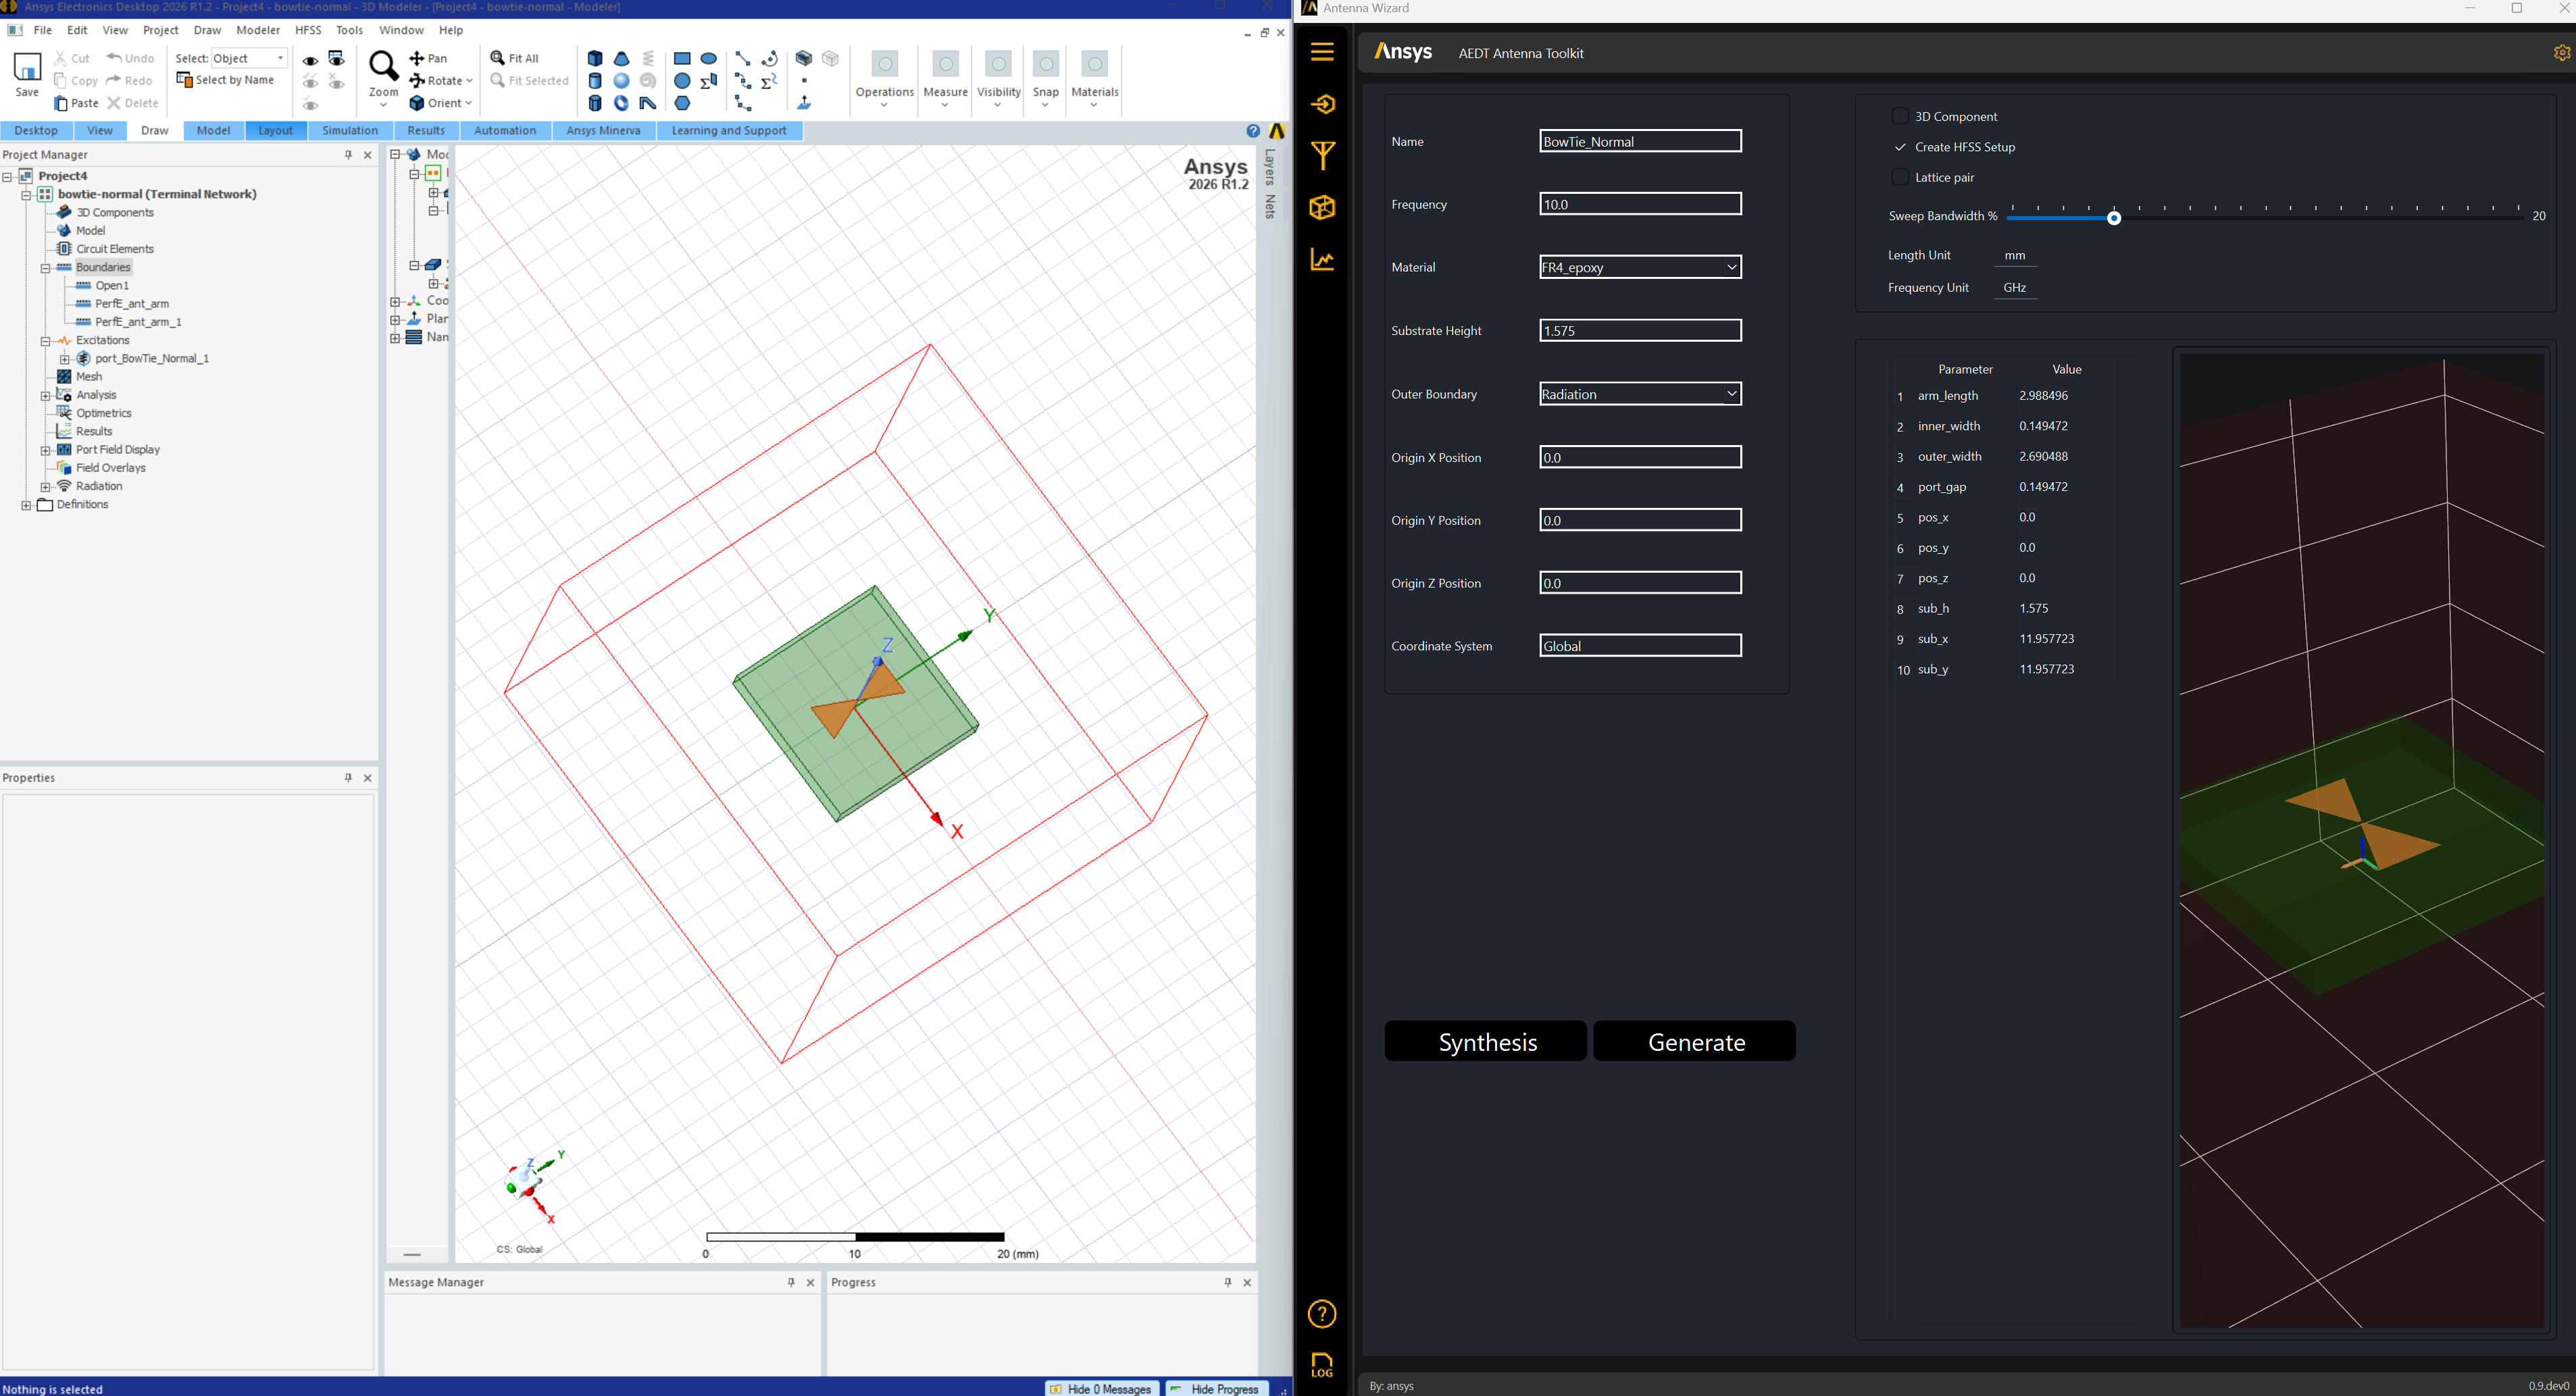The width and height of the screenshot is (2576, 1396).
Task: Click Hide Progress in status bar
Action: [x=1217, y=1388]
